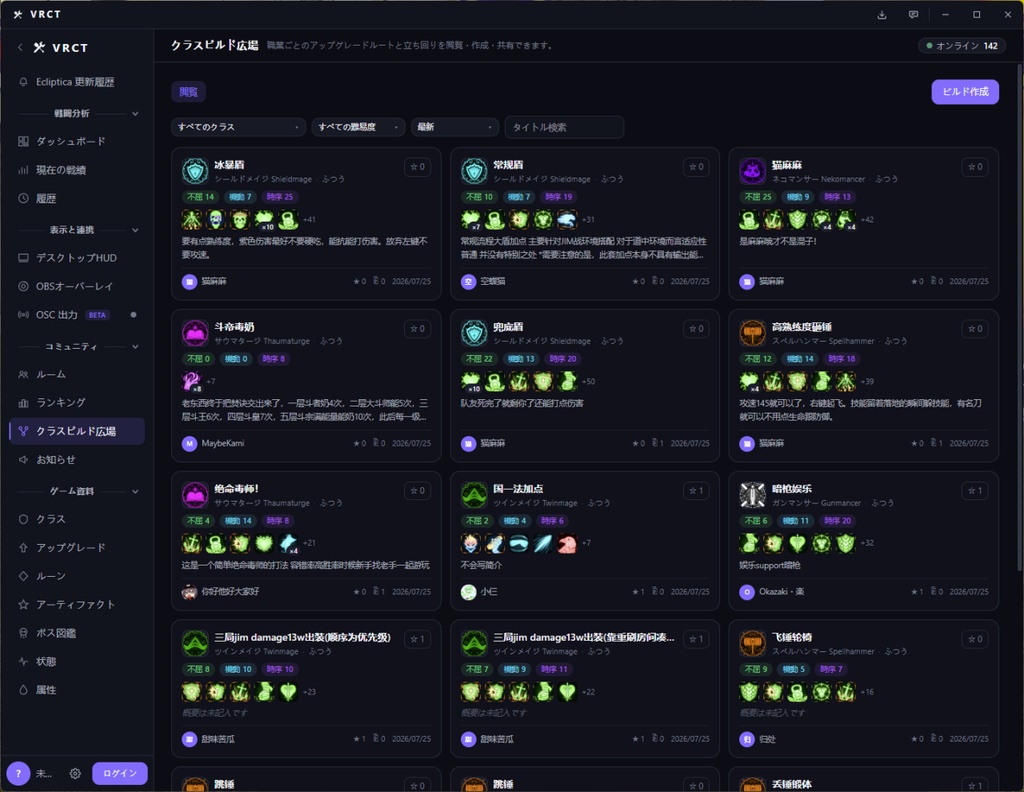Viewport: 1024px width, 792px height.
Task: Click author MaybeKami on 斗帝毒奶 card
Action: coord(213,443)
